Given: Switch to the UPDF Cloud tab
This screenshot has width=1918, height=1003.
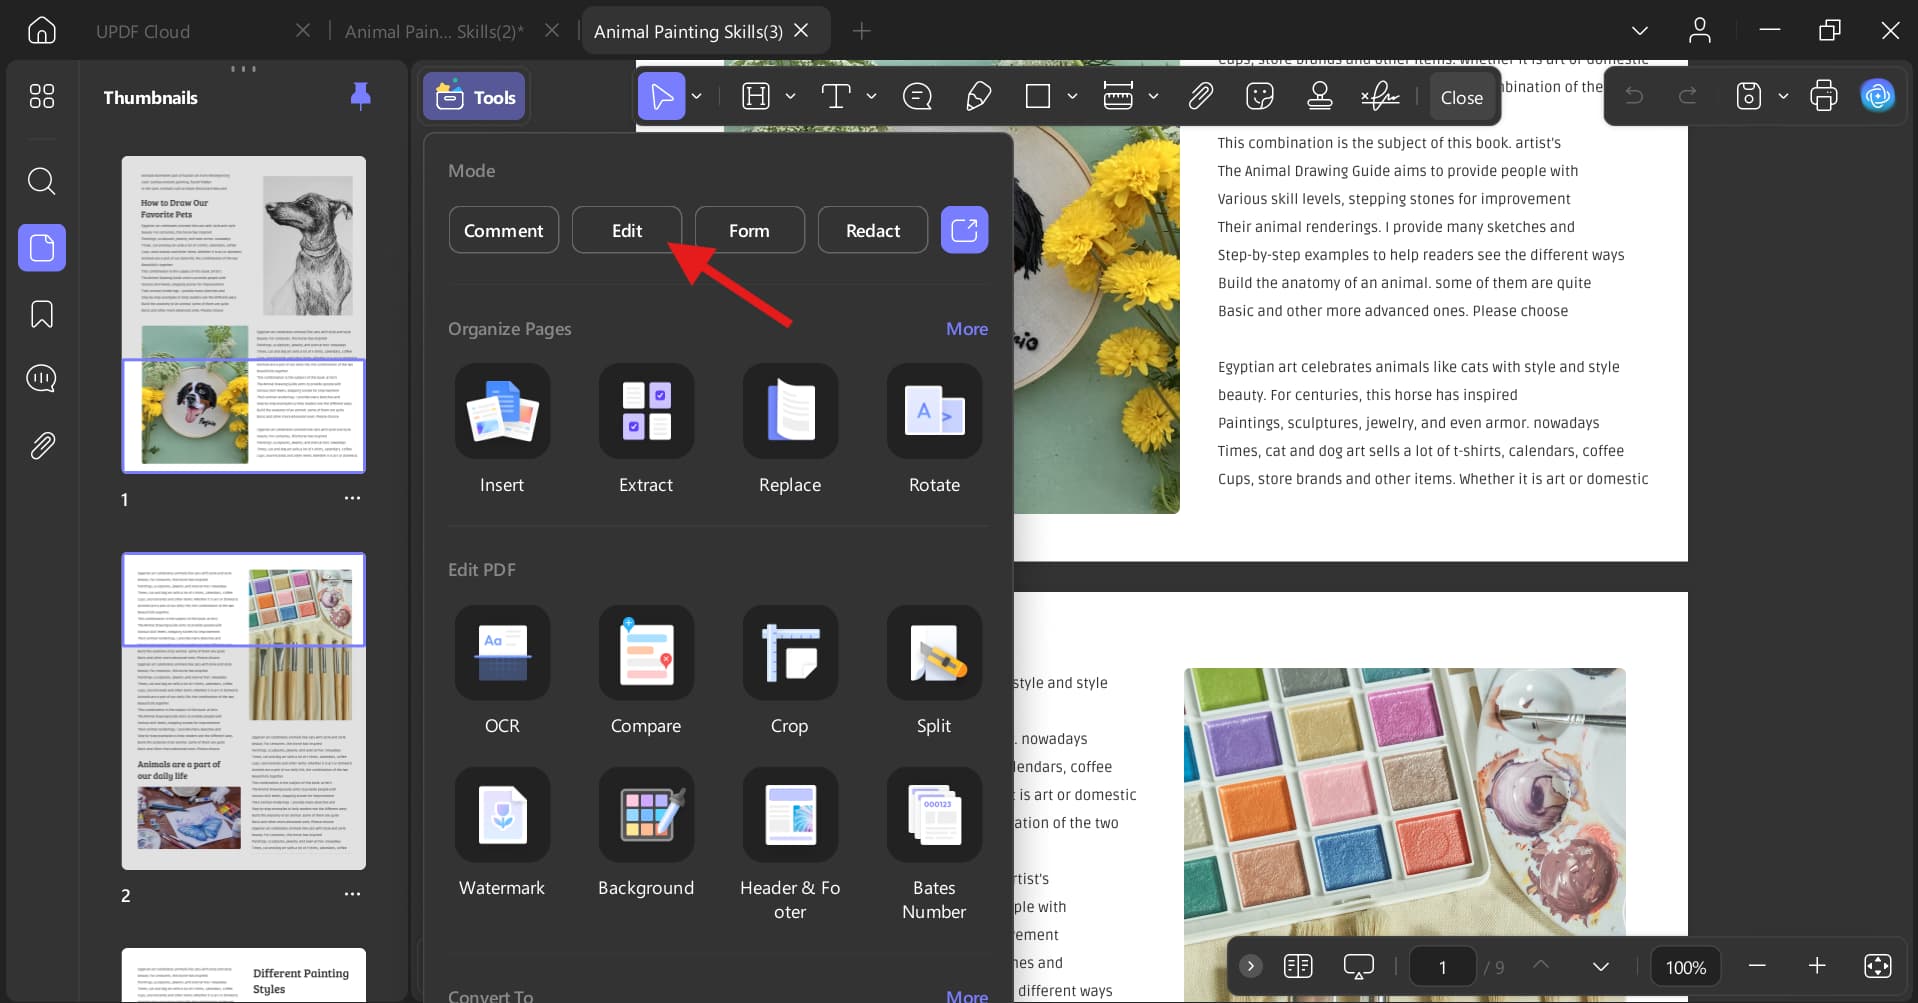Looking at the screenshot, I should click(143, 32).
